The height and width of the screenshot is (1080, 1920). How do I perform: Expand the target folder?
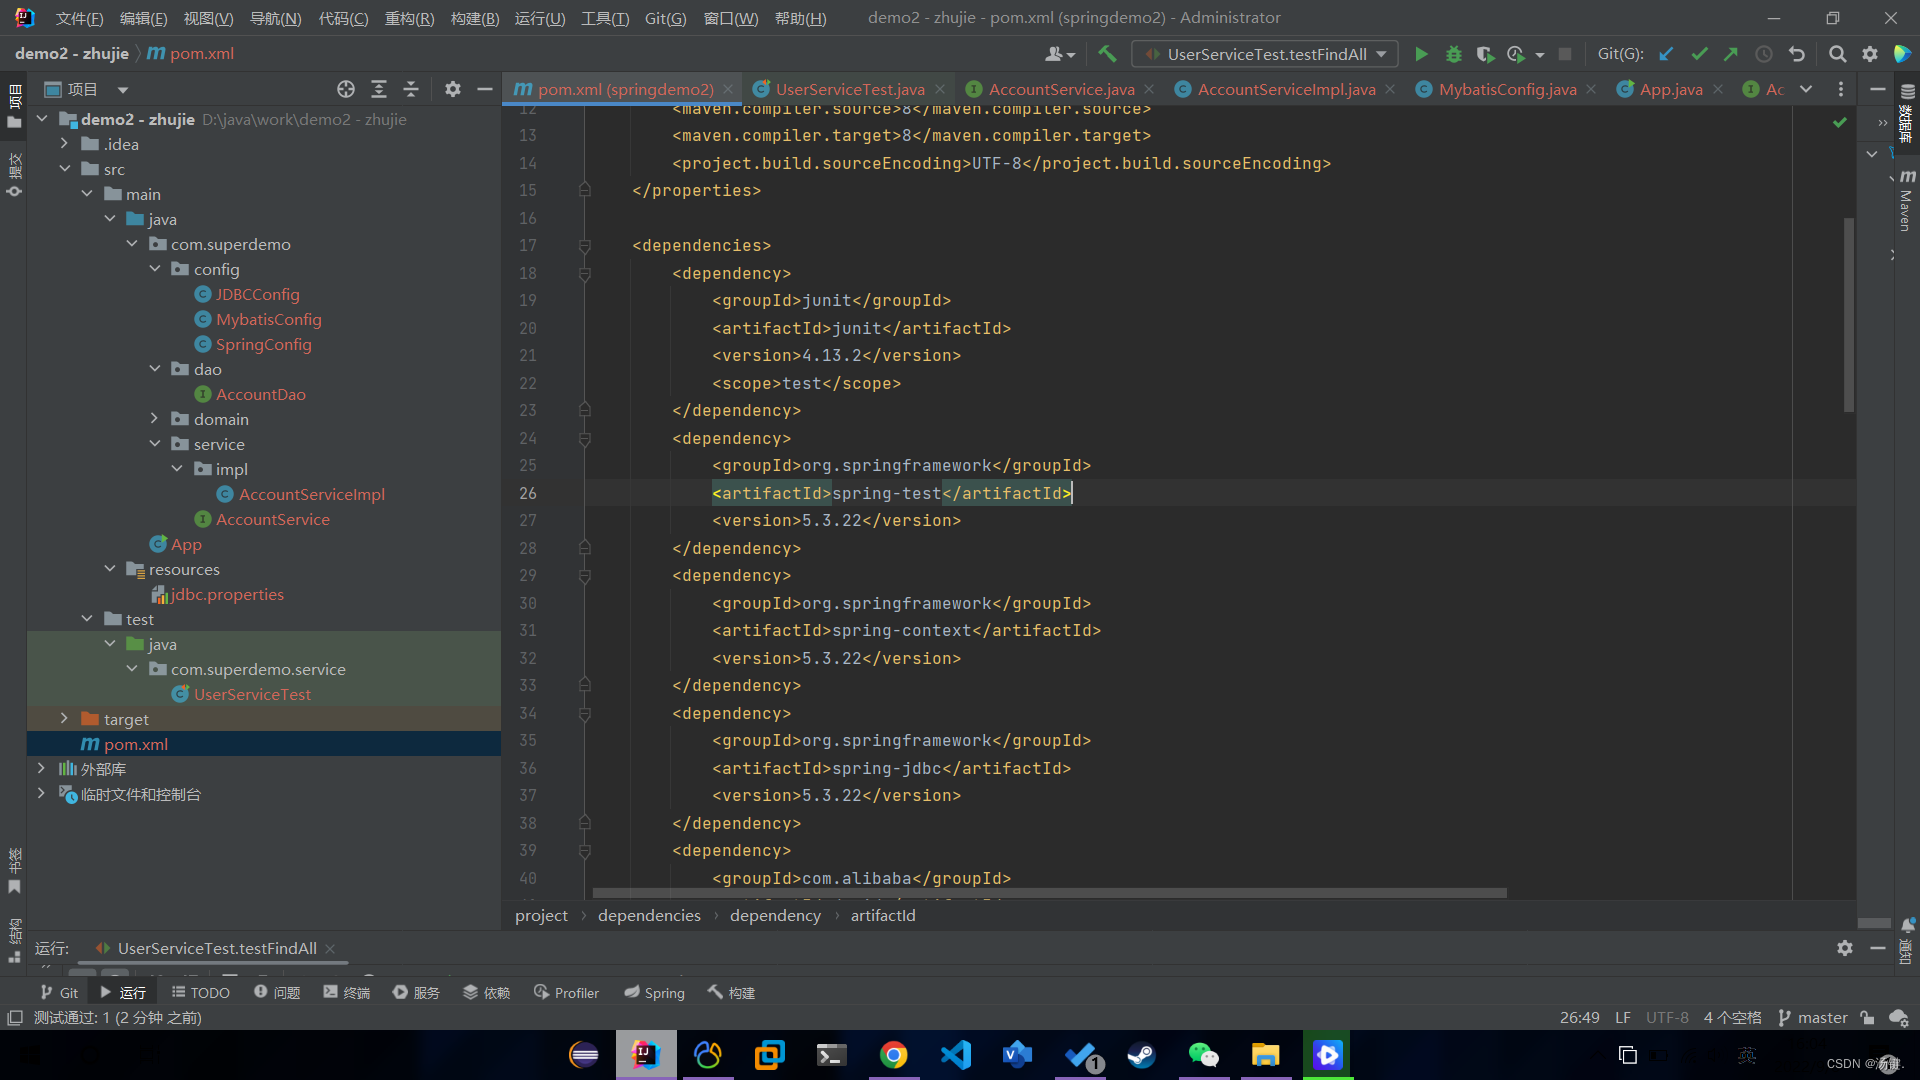pyautogui.click(x=64, y=719)
